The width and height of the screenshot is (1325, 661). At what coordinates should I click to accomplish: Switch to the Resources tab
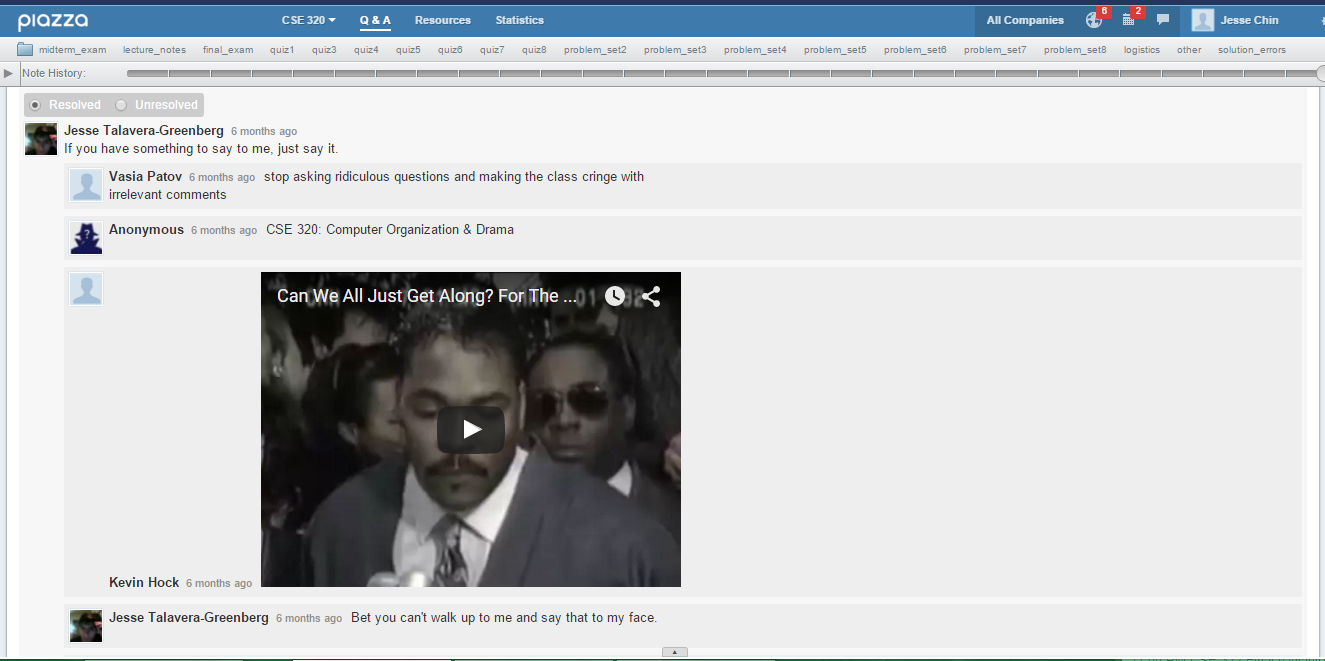coord(443,20)
